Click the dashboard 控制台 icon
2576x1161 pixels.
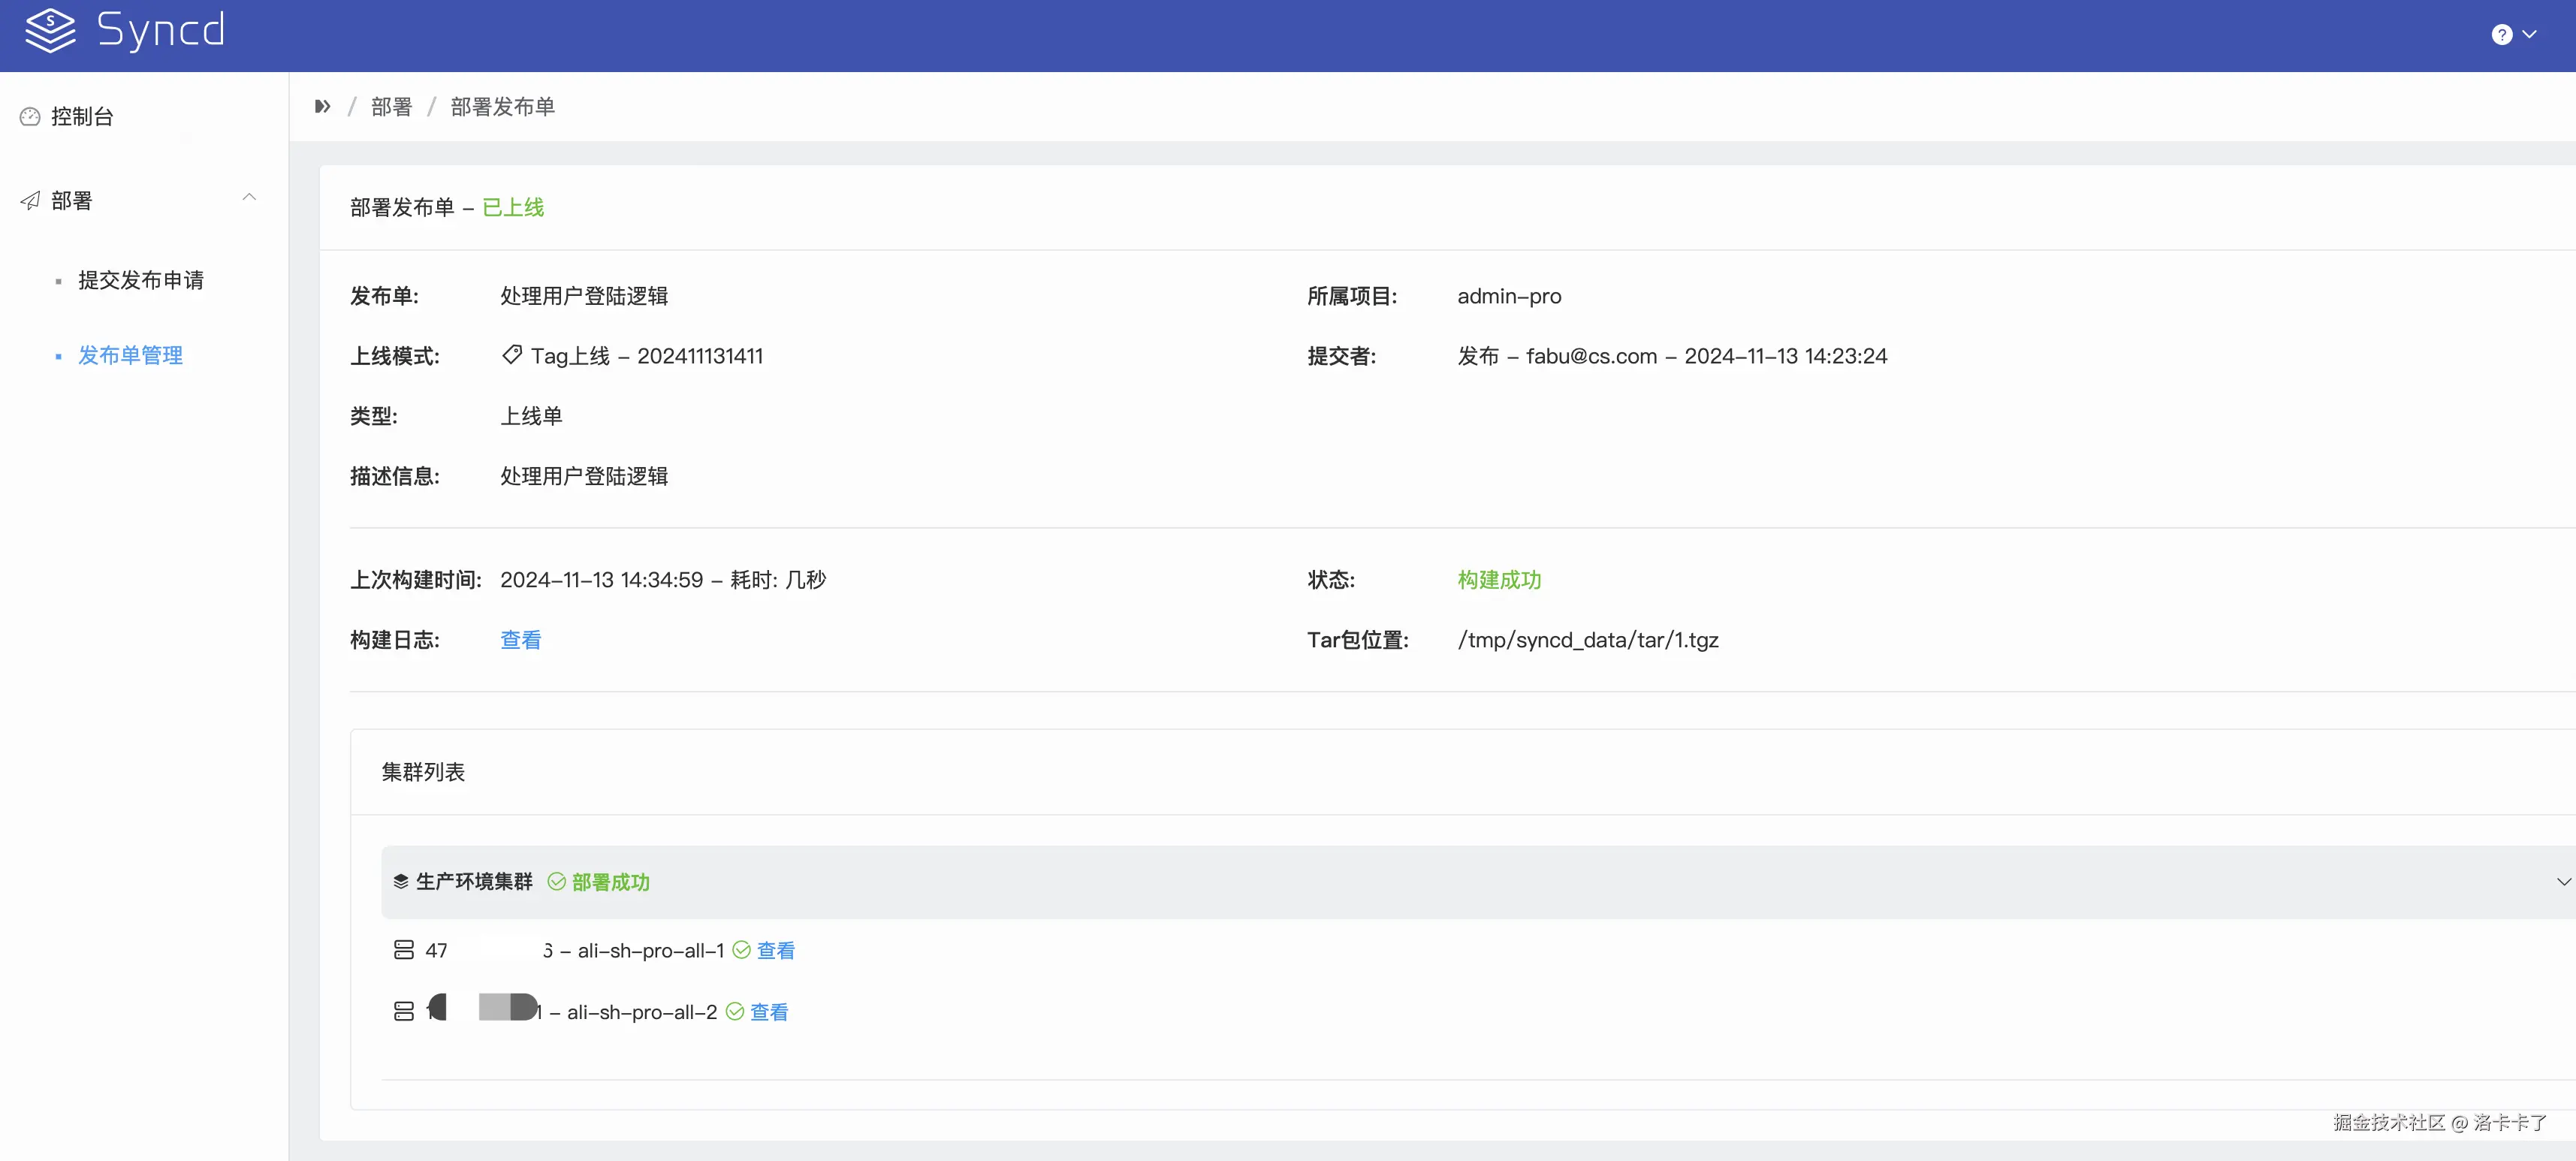(x=30, y=117)
